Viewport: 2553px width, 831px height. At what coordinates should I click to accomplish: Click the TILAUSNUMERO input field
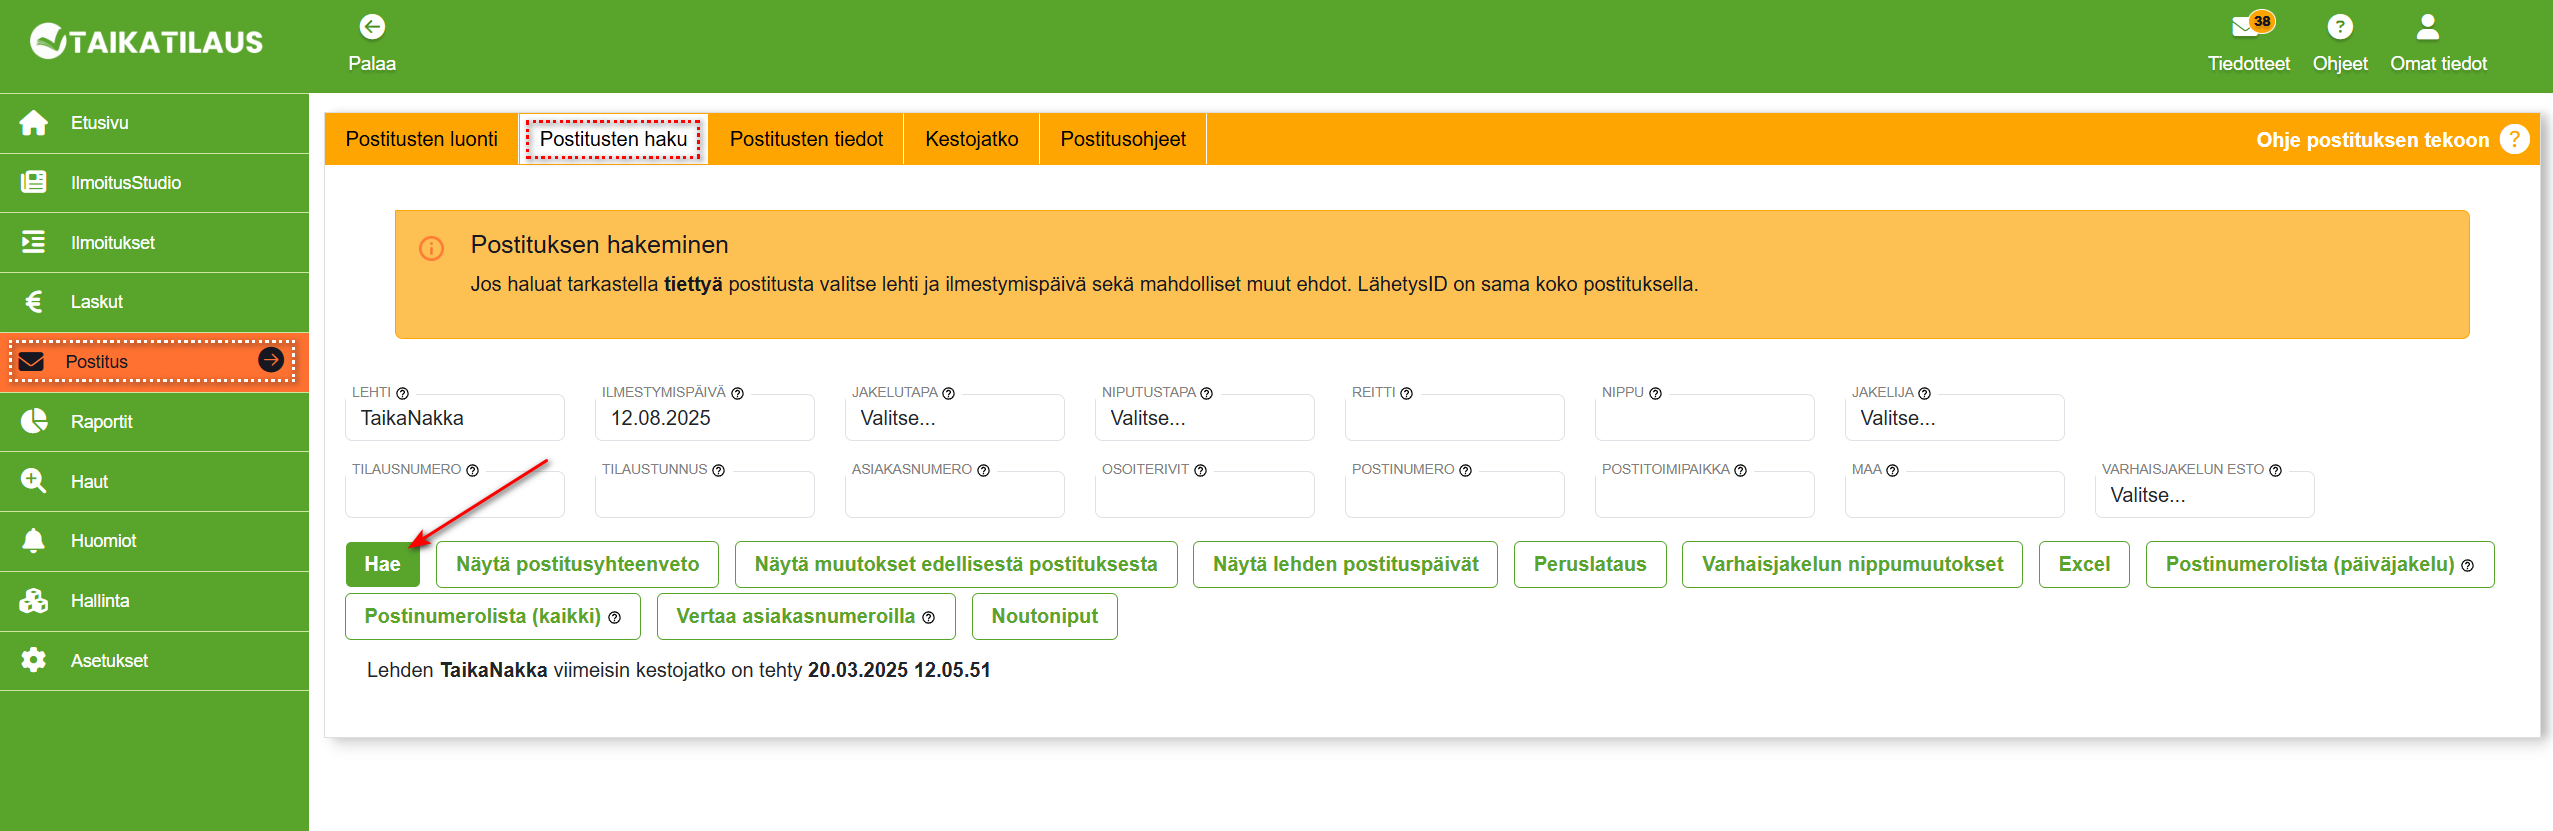click(x=455, y=495)
